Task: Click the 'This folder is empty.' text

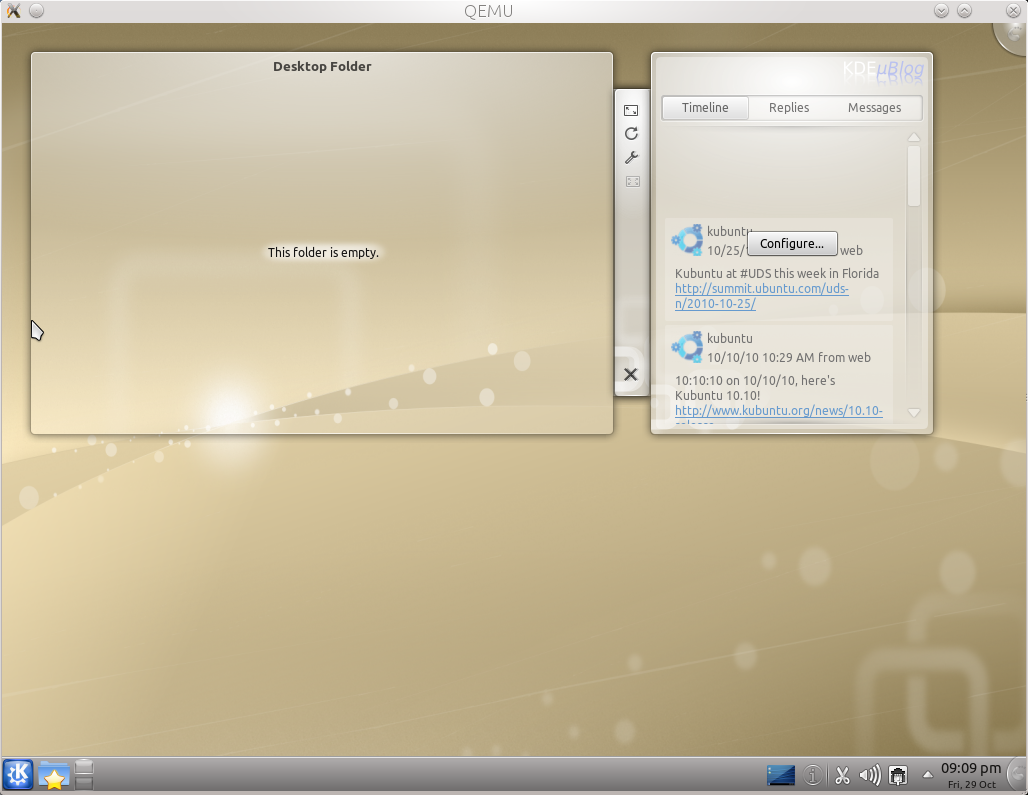Action: pyautogui.click(x=323, y=252)
